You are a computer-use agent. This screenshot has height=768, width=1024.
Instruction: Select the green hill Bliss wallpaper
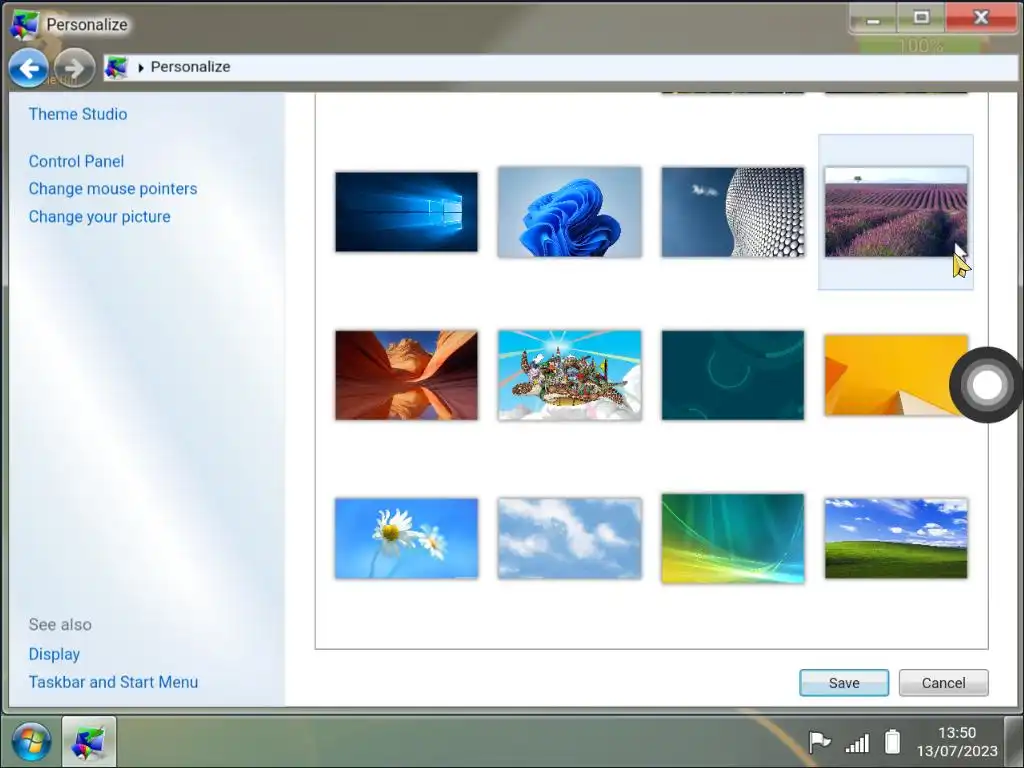[x=896, y=538]
